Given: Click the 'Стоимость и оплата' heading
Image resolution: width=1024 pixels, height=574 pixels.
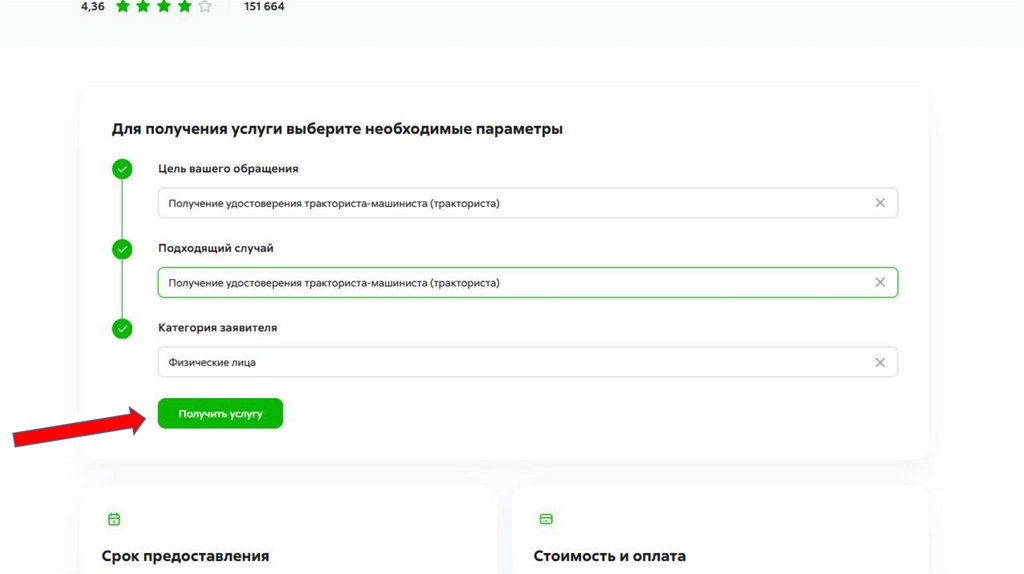Looking at the screenshot, I should [x=609, y=556].
